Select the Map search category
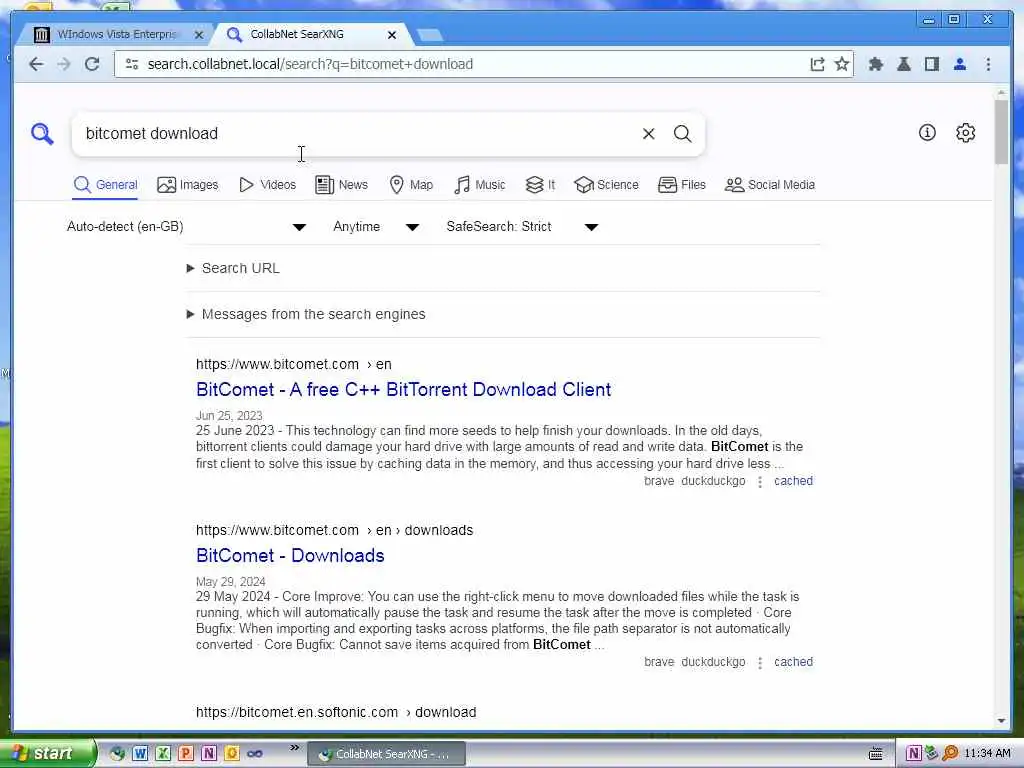 [x=411, y=185]
